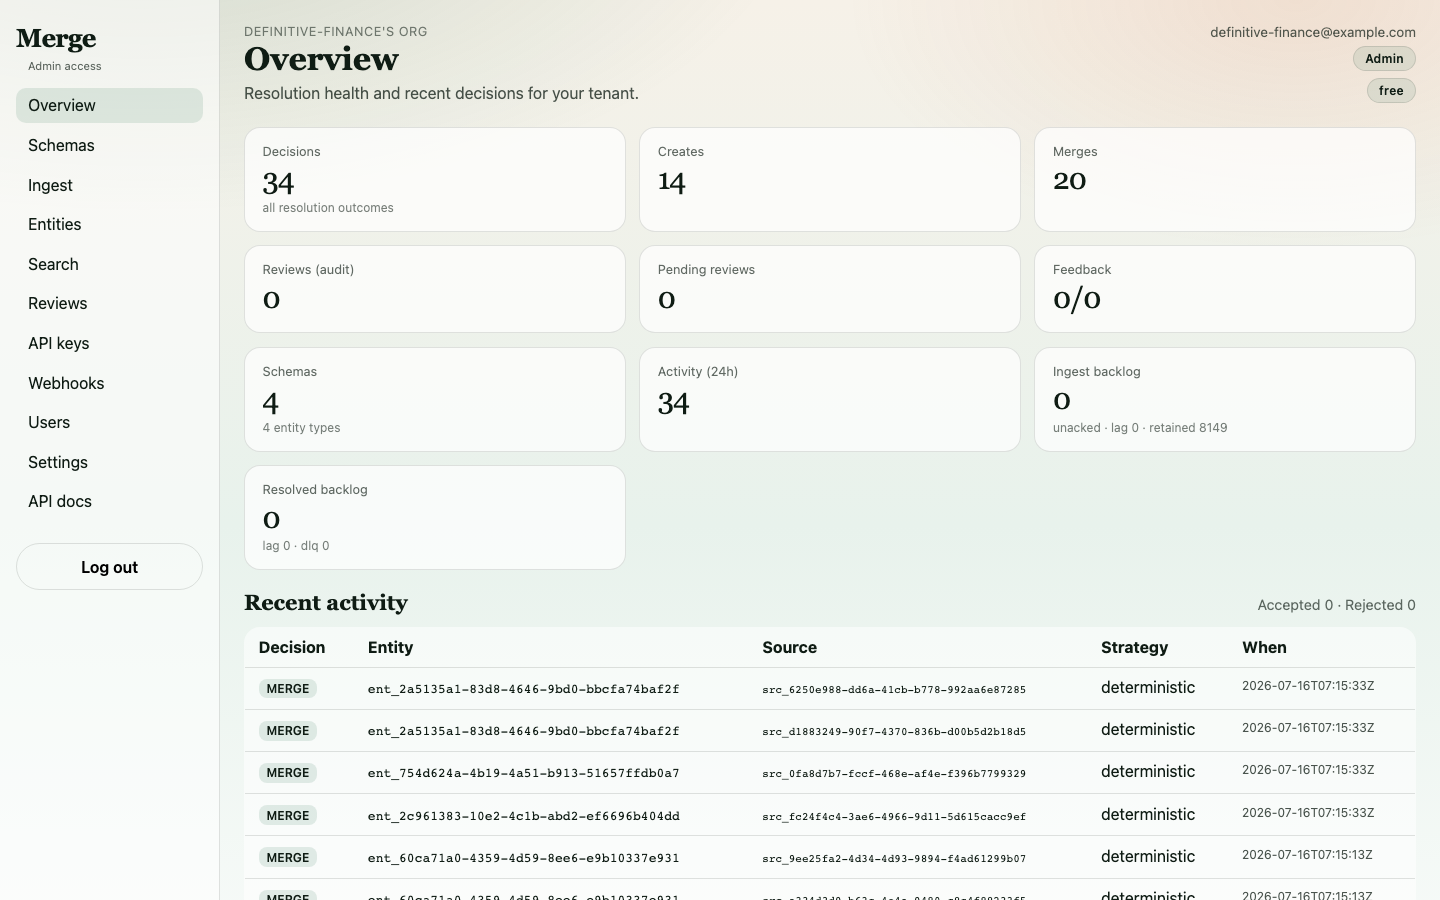Open API docs link
The height and width of the screenshot is (900, 1440).
click(x=109, y=501)
